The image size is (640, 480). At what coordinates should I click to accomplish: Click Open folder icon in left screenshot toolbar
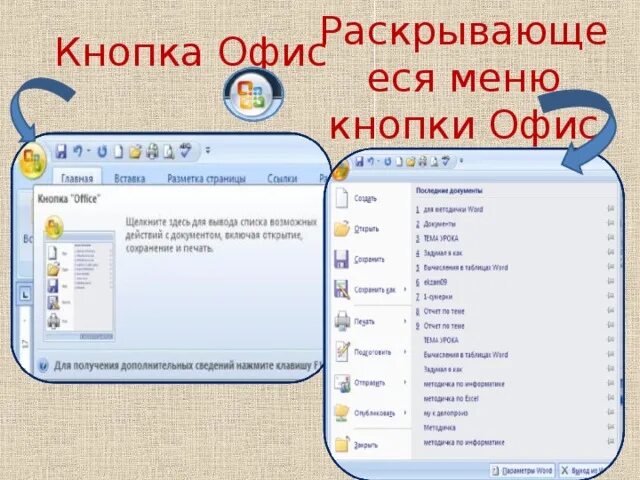[x=135, y=152]
